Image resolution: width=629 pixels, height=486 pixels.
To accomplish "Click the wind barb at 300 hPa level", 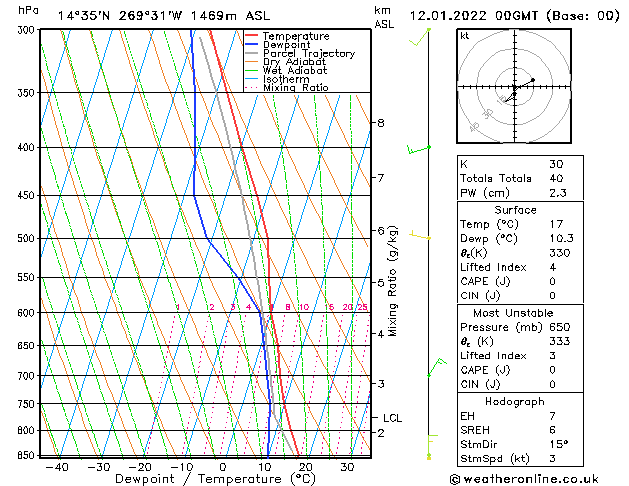I will coord(426,35).
